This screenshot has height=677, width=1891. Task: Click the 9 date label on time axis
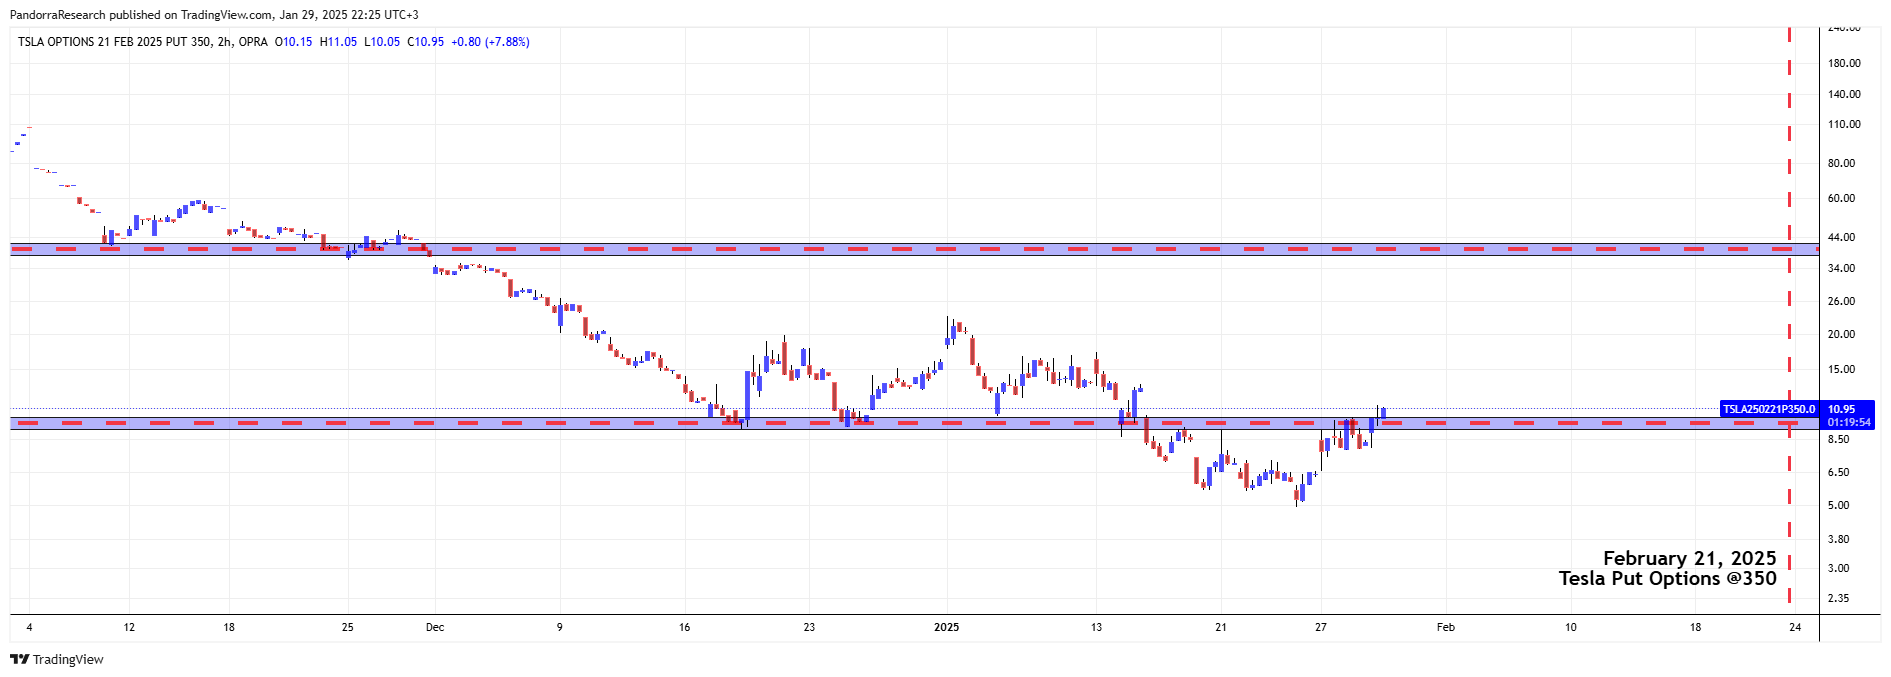559,627
